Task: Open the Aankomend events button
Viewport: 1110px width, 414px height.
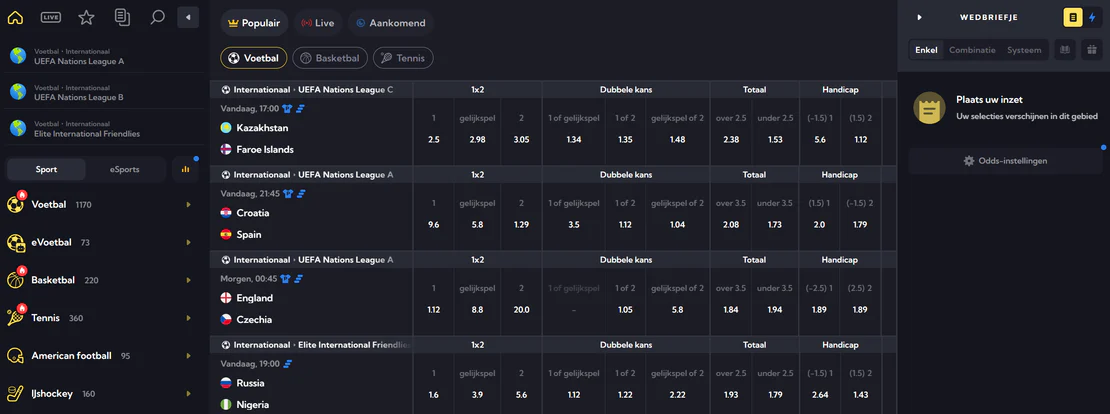Action: [390, 23]
